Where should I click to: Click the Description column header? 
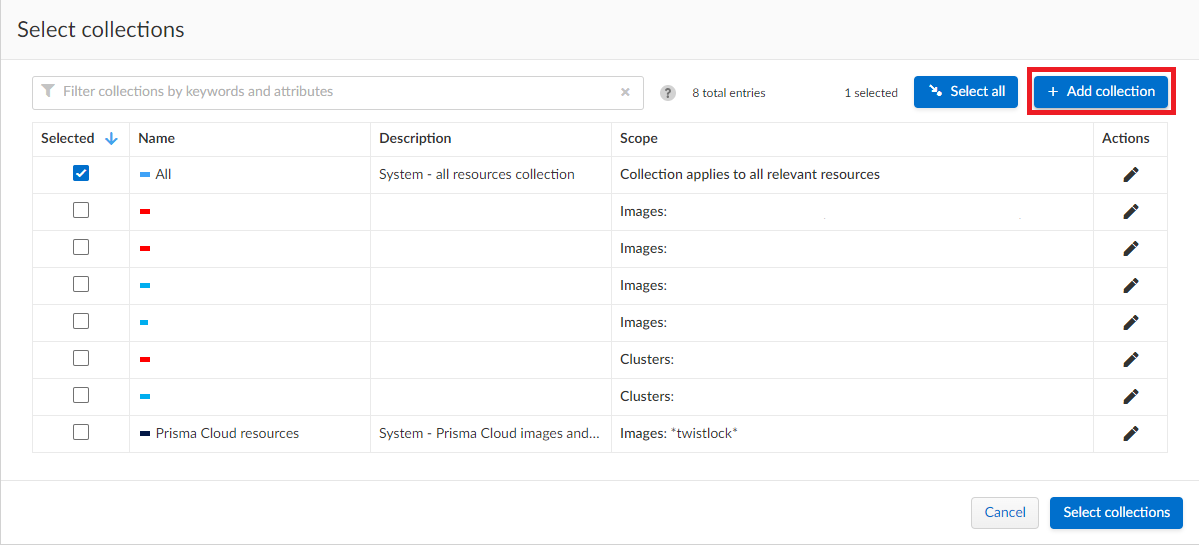coord(415,139)
